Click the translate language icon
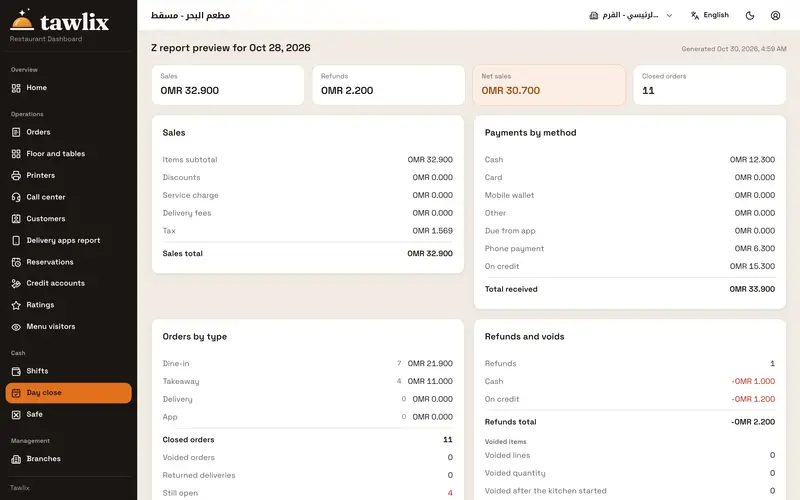The width and height of the screenshot is (800, 500). pos(694,15)
